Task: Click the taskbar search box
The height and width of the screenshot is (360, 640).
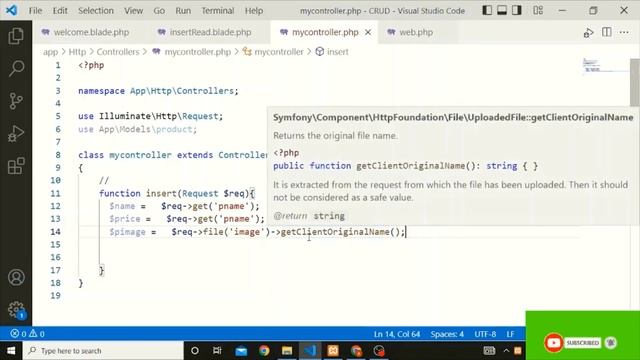Action: (x=103, y=351)
